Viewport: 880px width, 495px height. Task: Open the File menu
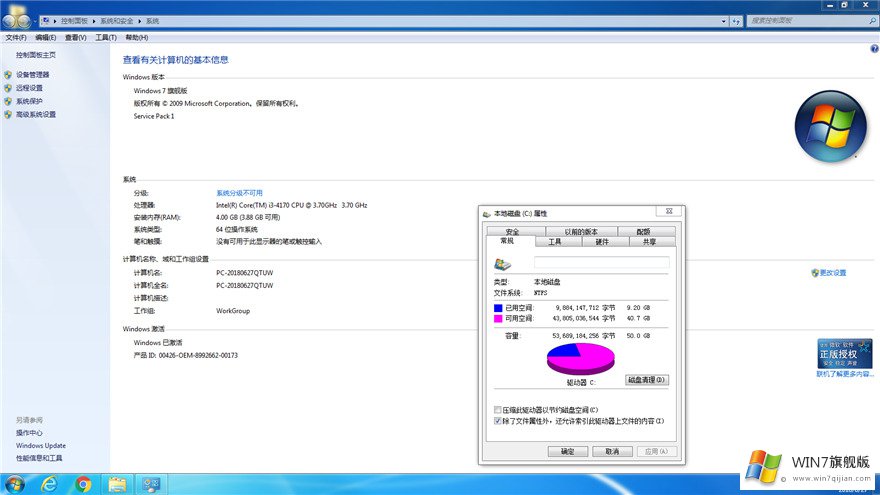pos(16,38)
